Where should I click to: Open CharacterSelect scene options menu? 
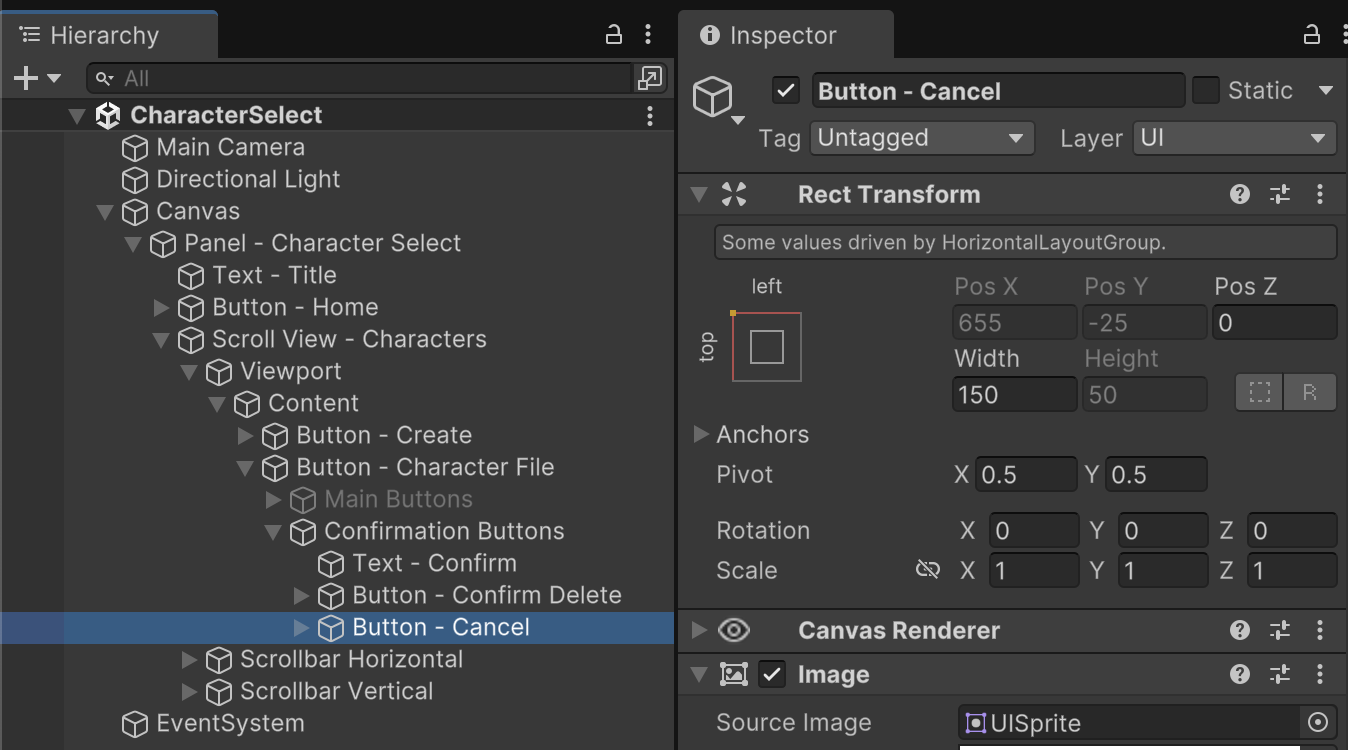click(649, 115)
